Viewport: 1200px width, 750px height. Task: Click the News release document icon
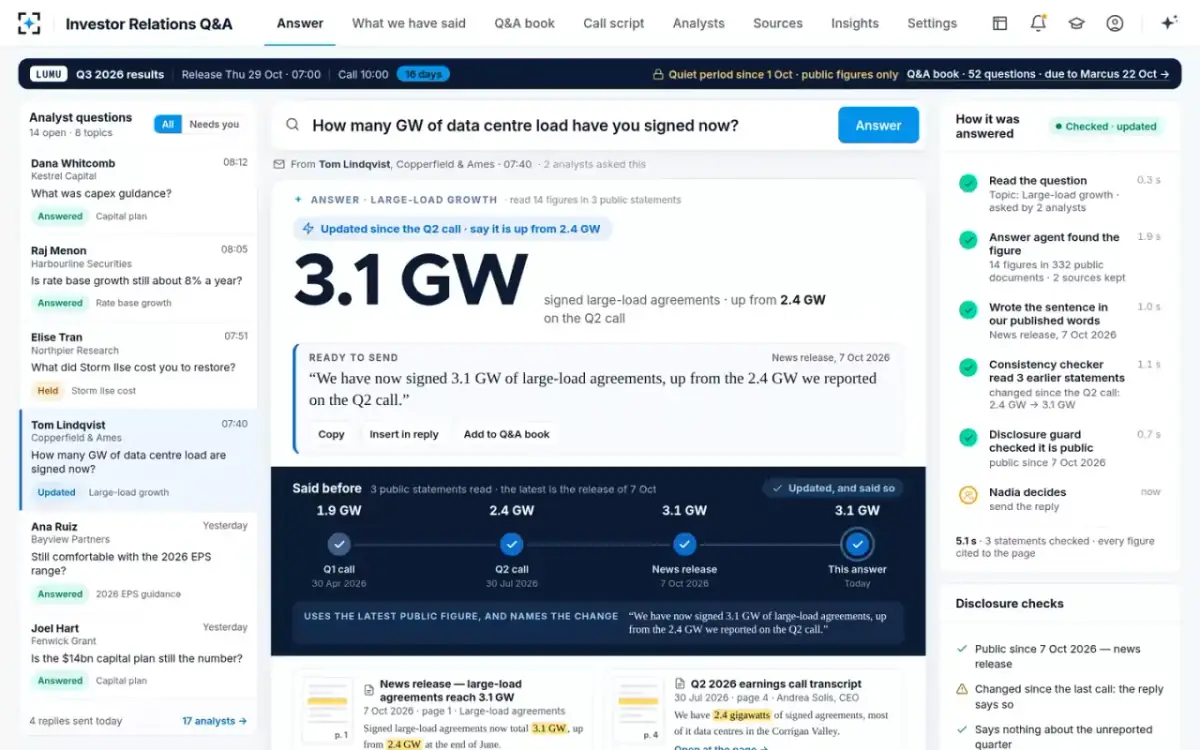pos(369,690)
